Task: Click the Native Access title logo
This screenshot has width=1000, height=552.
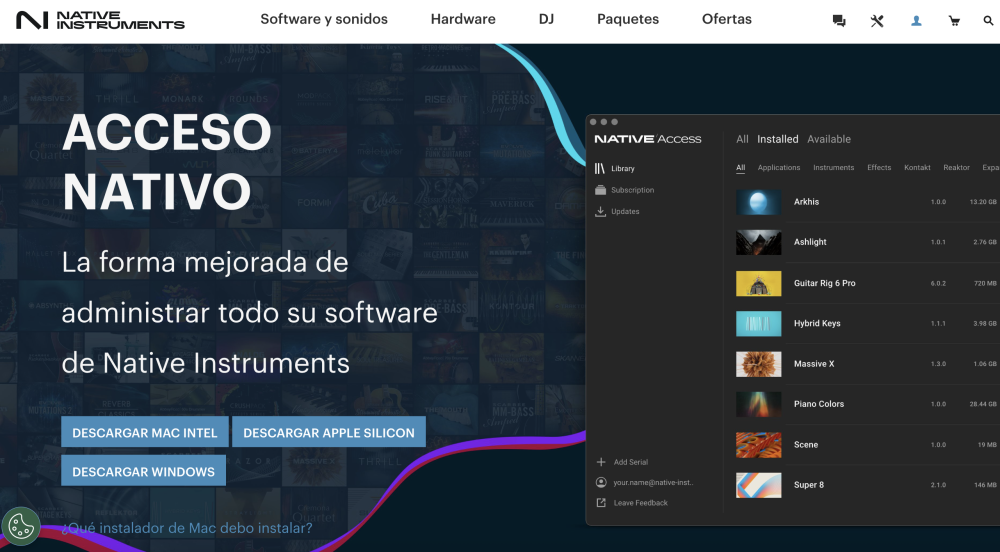Action: point(648,139)
